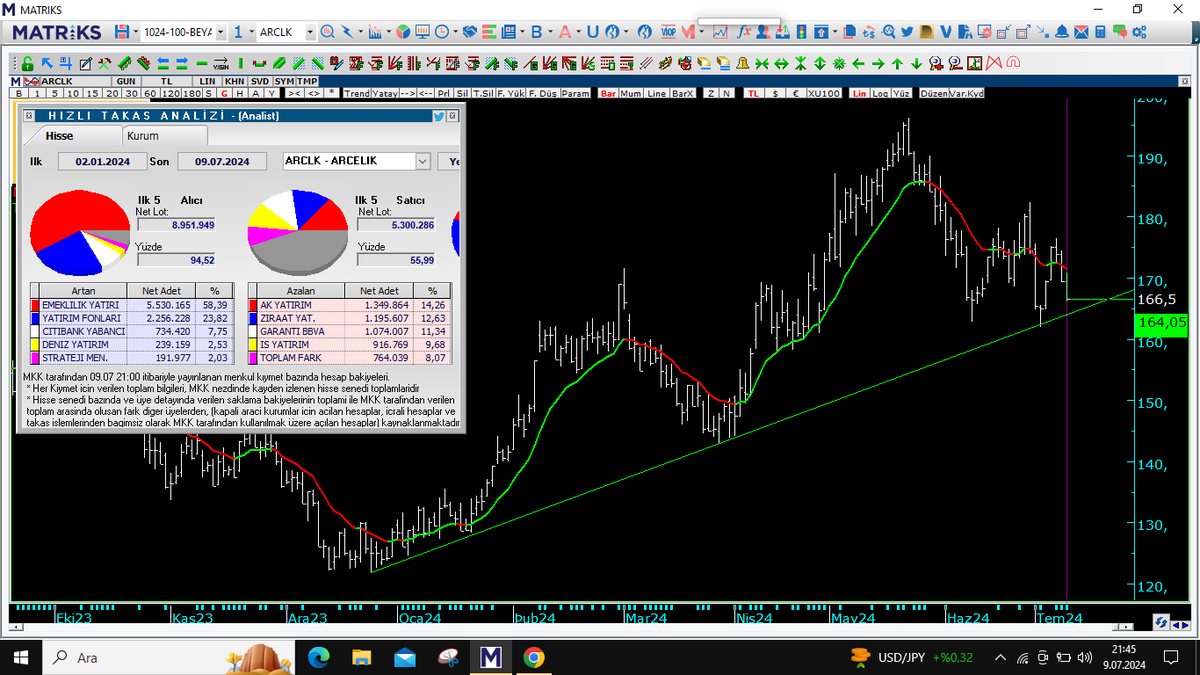Screen dimensions: 1200x675
Task: Click the green up arrow drawing tool
Action: coord(897,63)
